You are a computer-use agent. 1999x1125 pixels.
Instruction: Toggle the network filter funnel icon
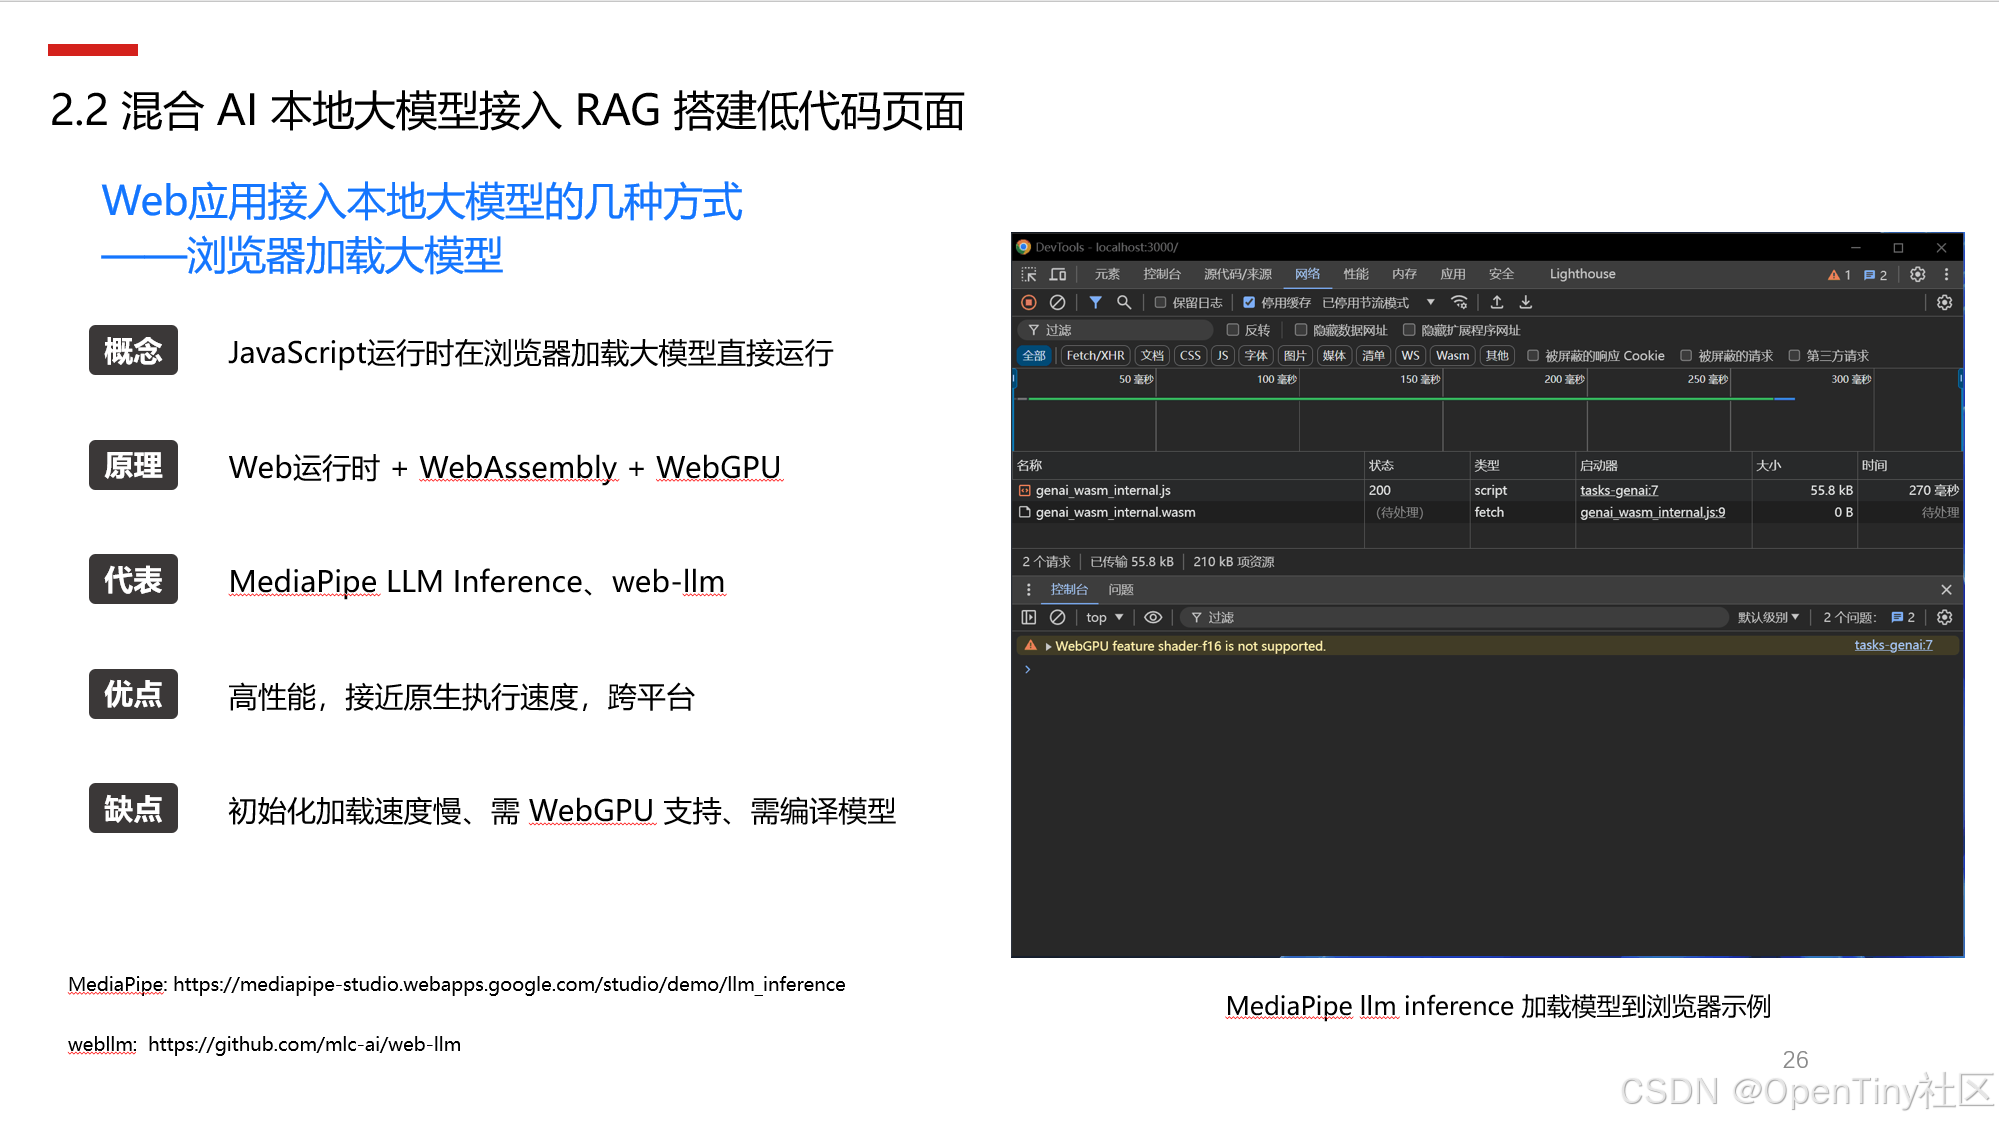point(1095,302)
